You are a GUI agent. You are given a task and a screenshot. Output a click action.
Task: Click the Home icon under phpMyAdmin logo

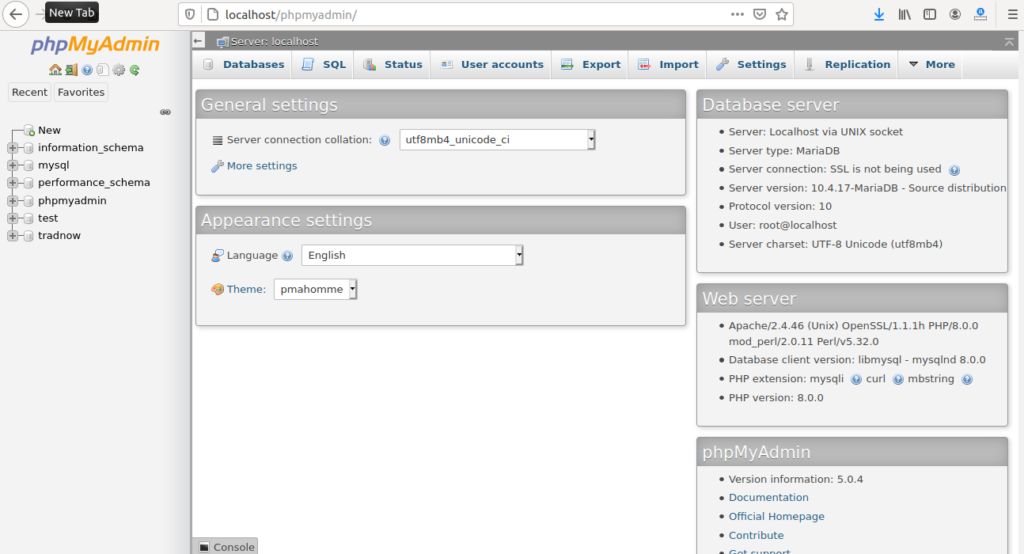55,70
